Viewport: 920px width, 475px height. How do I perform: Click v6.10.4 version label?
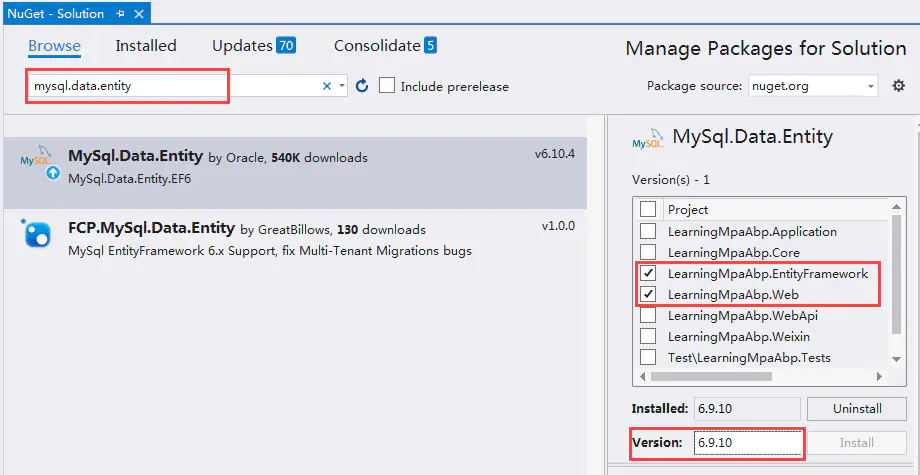pyautogui.click(x=554, y=155)
